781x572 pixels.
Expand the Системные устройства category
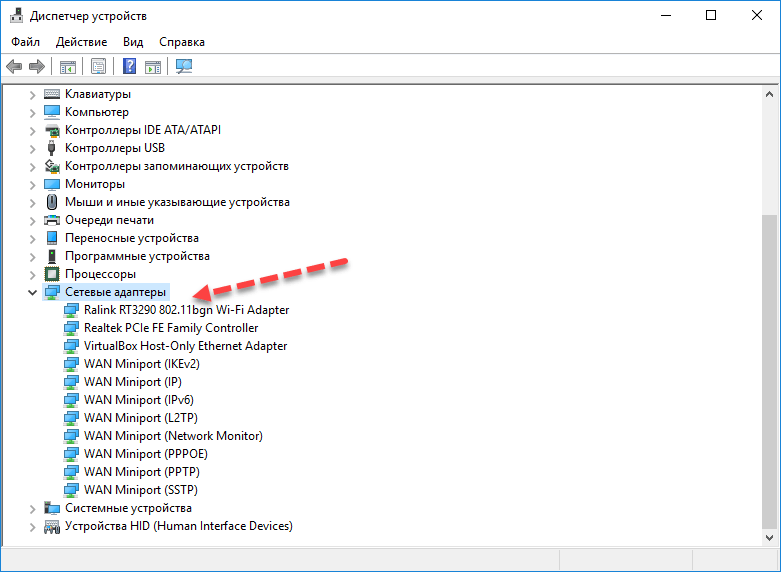tap(32, 509)
